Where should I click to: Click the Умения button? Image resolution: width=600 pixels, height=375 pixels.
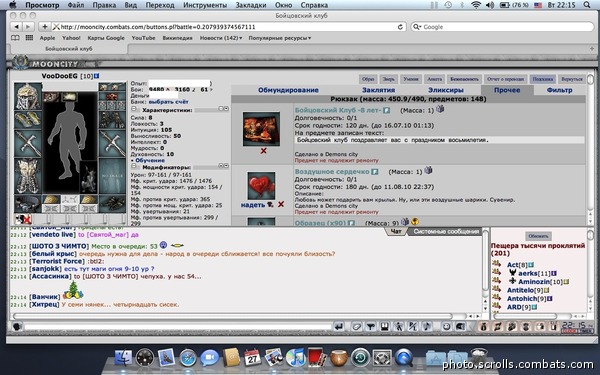pos(411,79)
